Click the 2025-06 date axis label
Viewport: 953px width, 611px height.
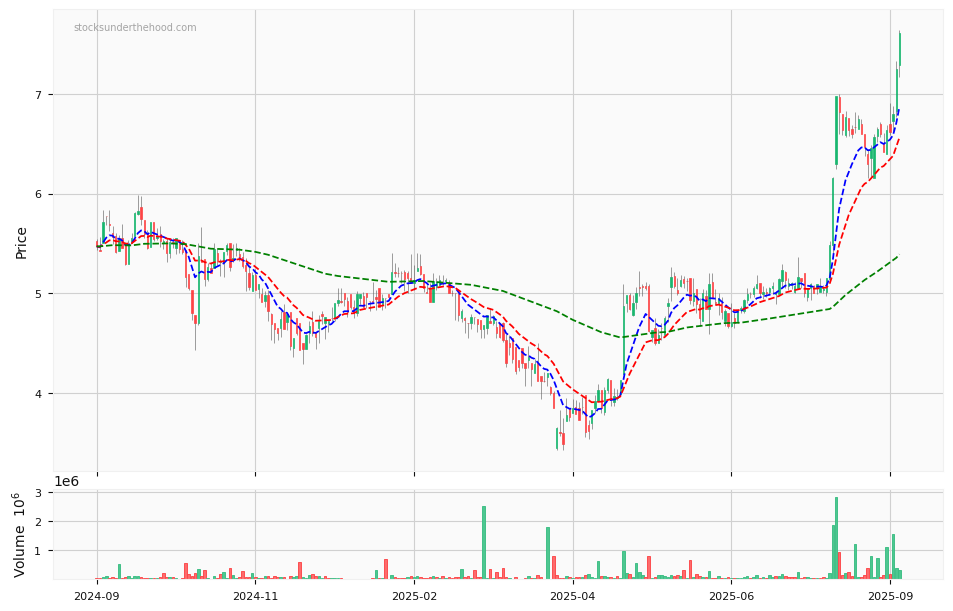(731, 596)
